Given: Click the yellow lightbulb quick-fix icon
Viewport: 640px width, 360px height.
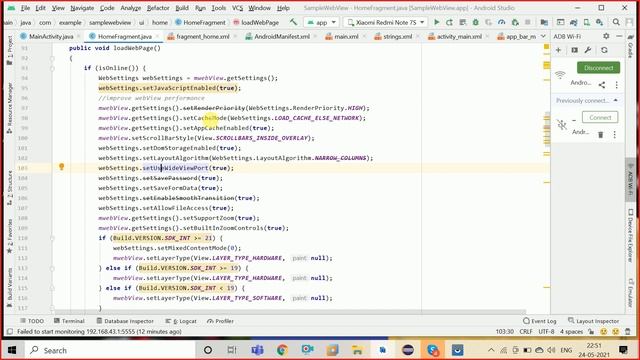Looking at the screenshot, I should point(62,167).
